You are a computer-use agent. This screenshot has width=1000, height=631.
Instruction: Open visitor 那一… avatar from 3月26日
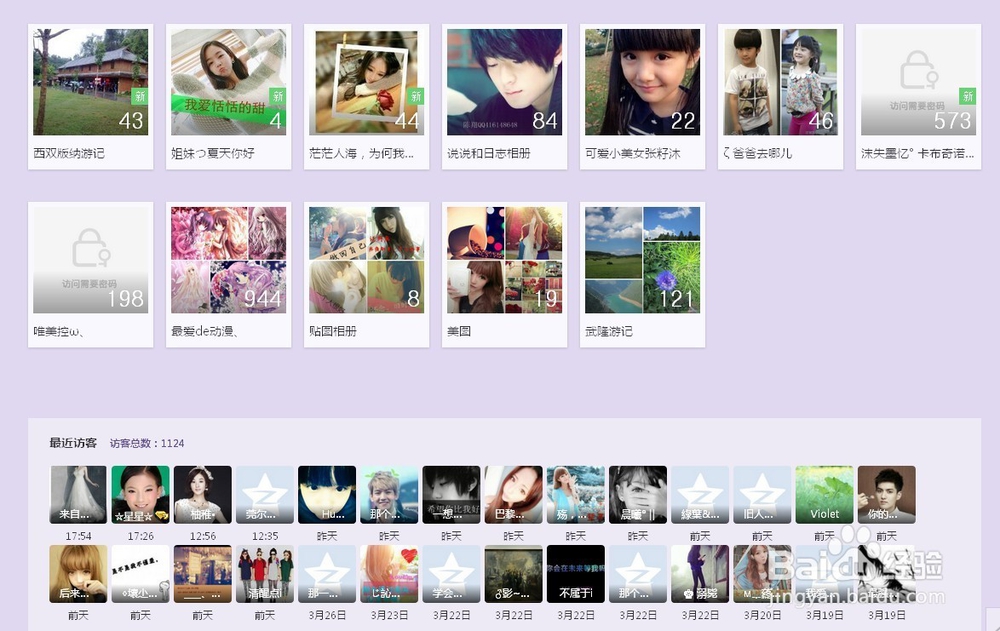click(327, 574)
